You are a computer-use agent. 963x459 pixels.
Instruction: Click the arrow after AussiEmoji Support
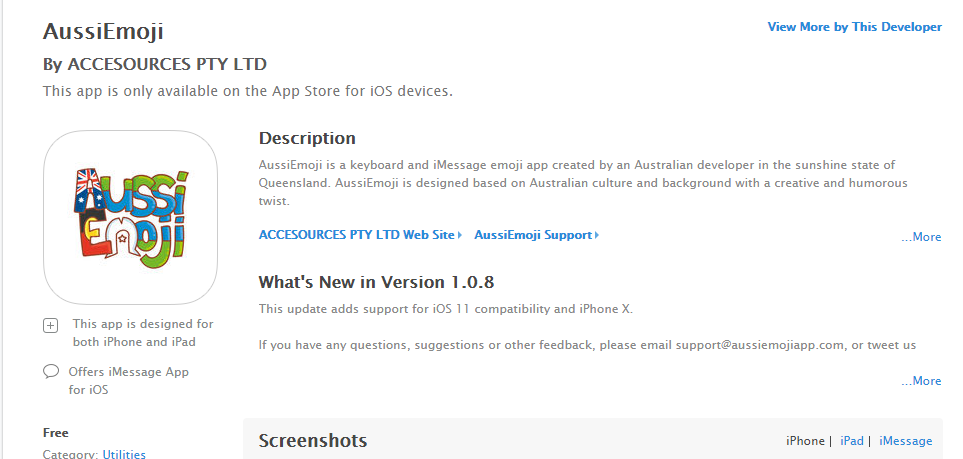tap(596, 235)
